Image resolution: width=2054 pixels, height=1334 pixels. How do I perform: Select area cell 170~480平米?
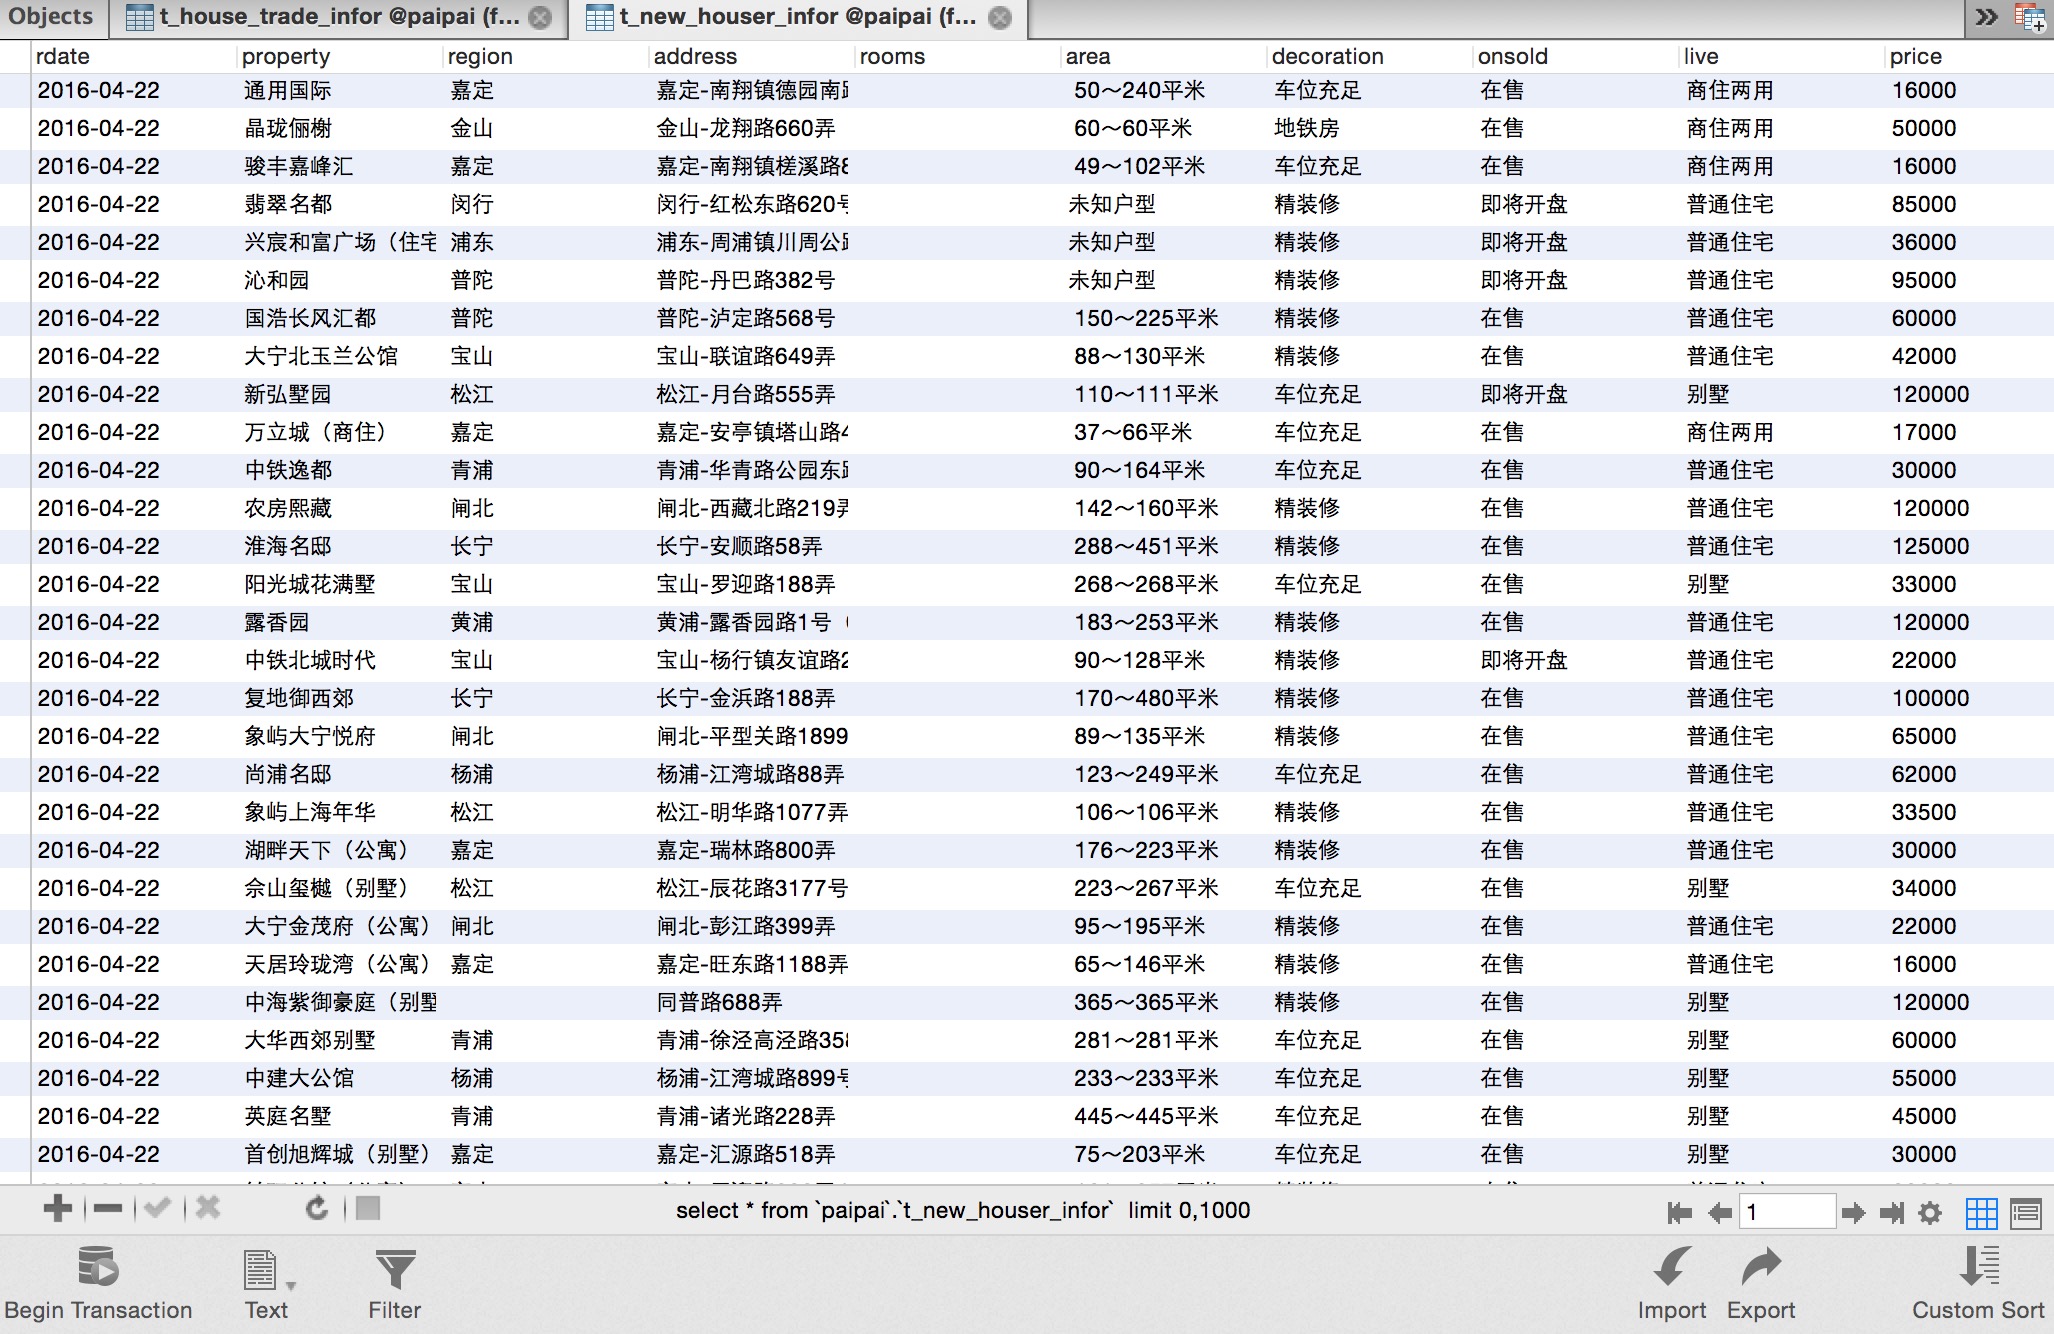[x=1146, y=698]
